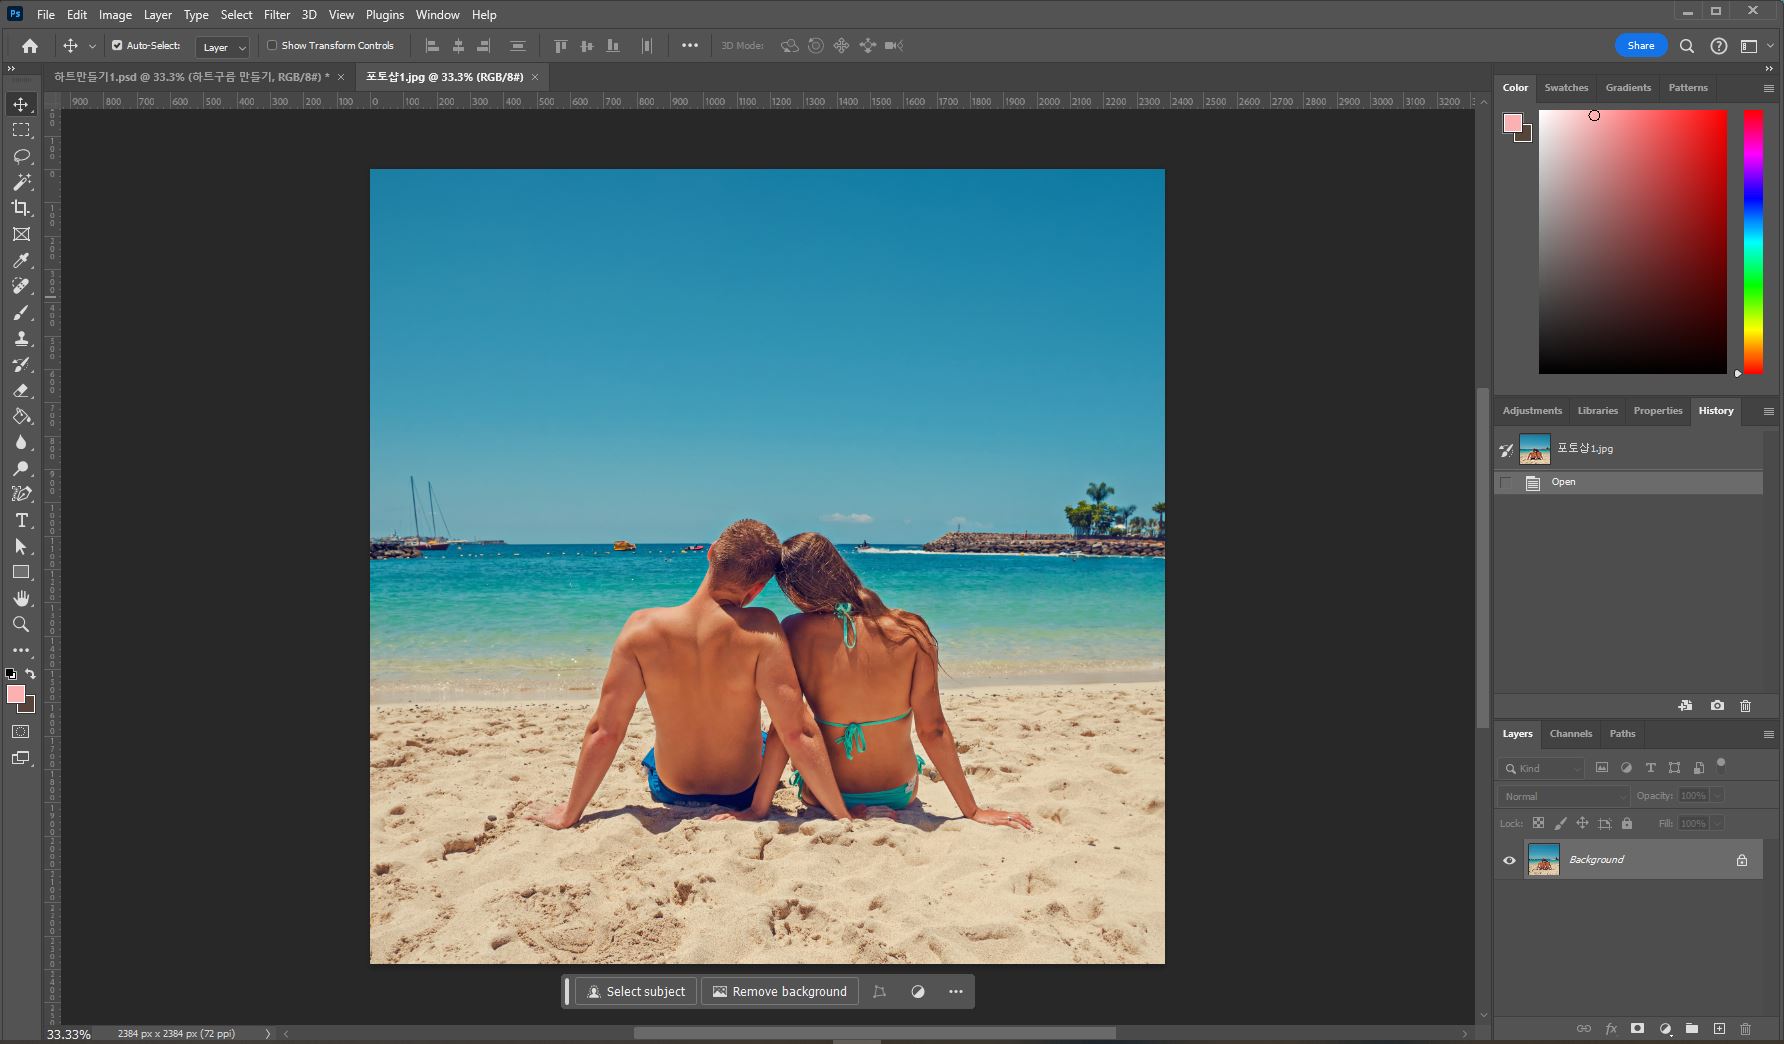Select the Rectangle shape tool

21,572
